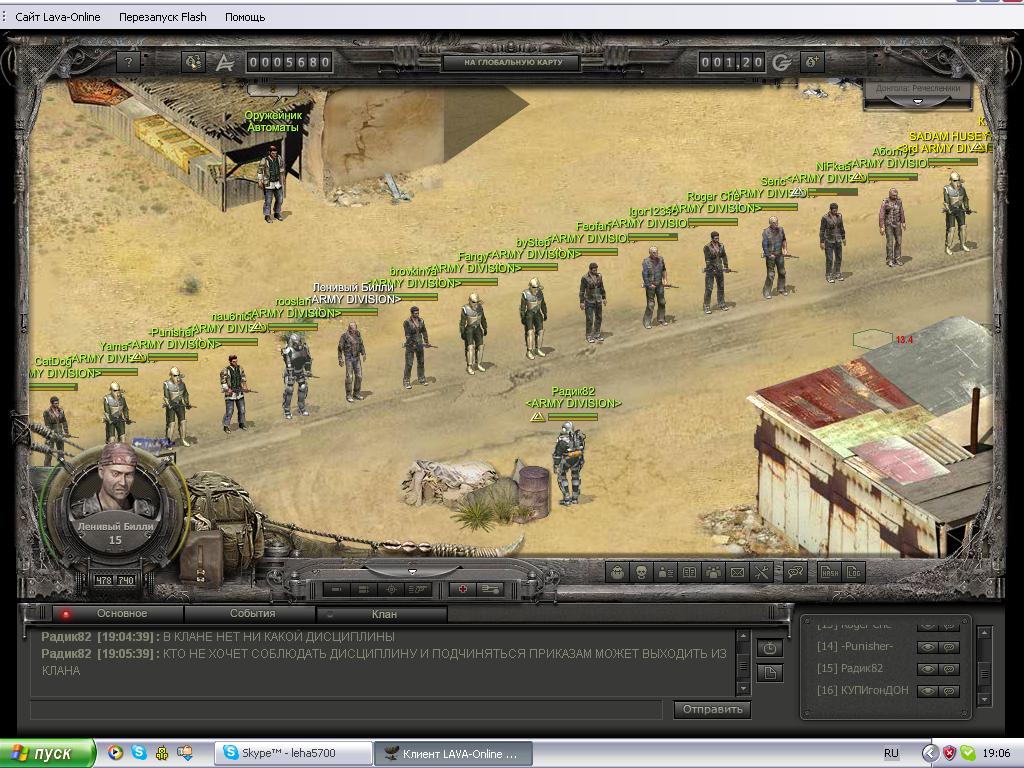The image size is (1024, 768).
Task: Toggle eye icon for Радик82 in player list
Action: (x=927, y=669)
